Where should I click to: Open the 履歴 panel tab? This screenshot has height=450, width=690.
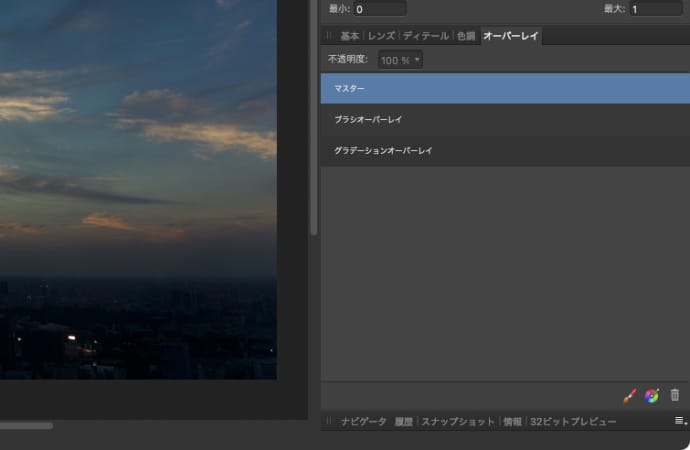[403, 422]
